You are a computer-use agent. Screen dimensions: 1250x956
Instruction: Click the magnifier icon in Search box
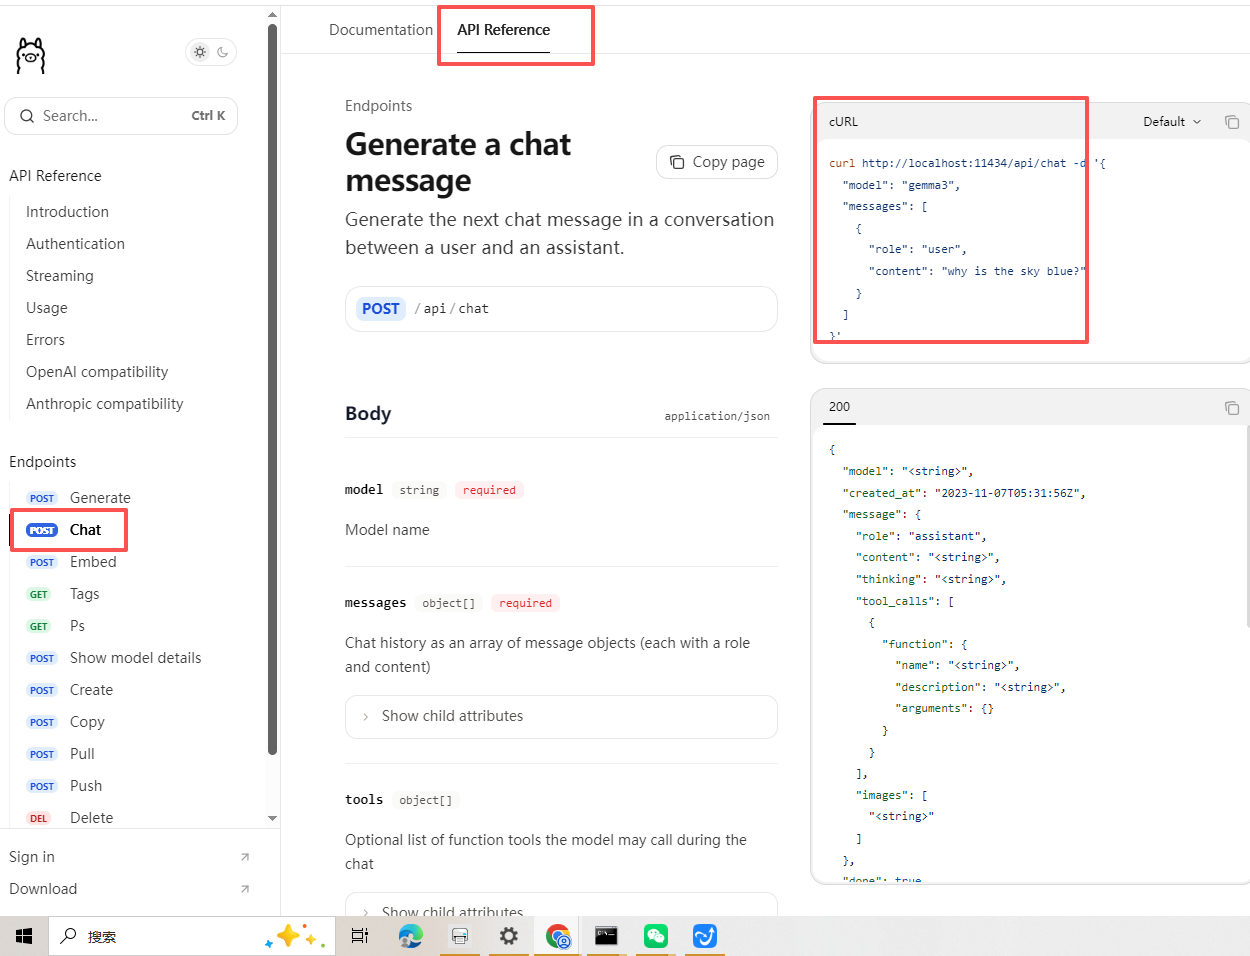pyautogui.click(x=26, y=116)
